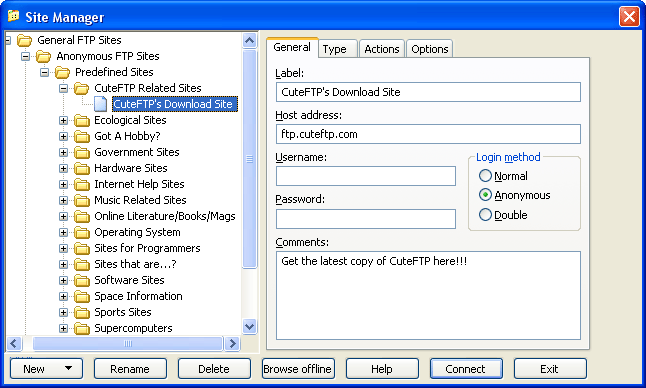This screenshot has width=646, height=388.
Task: Click the Sports Sites folder icon
Action: pyautogui.click(x=82, y=313)
